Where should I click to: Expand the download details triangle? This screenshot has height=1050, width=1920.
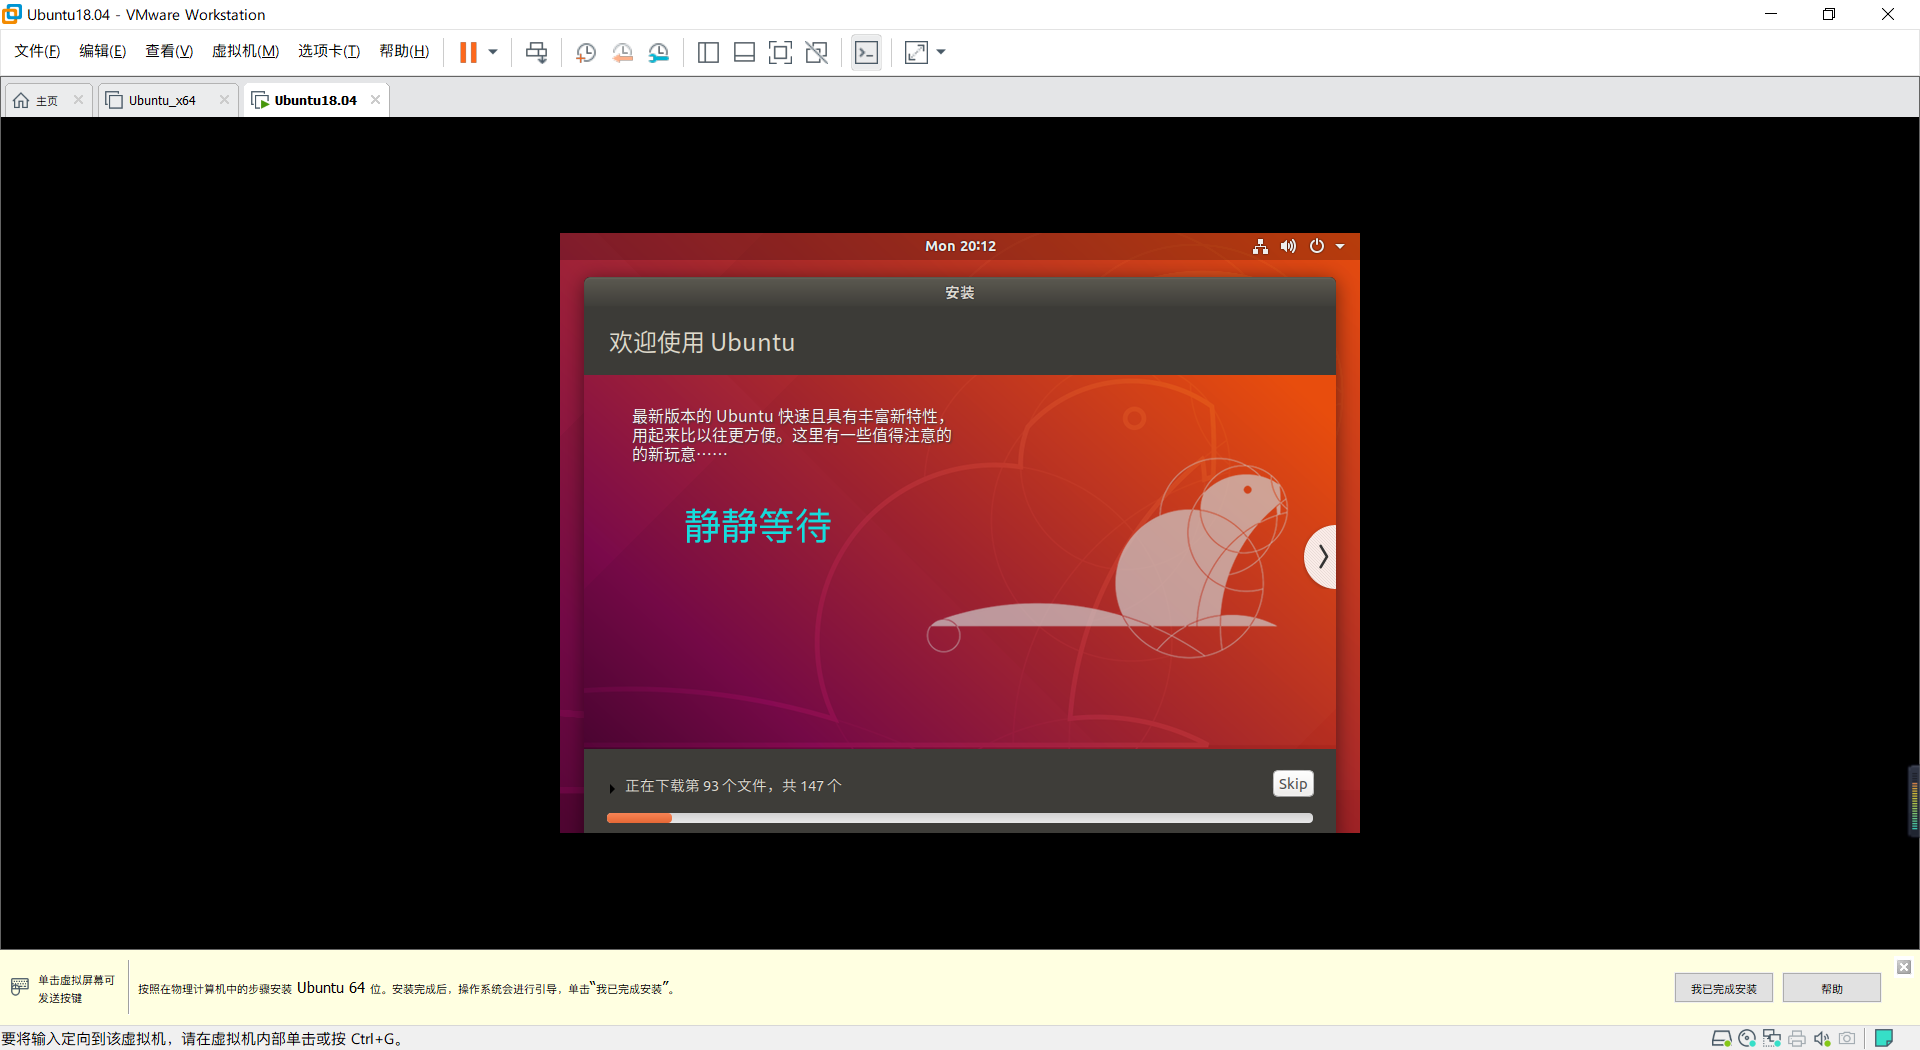coord(612,788)
